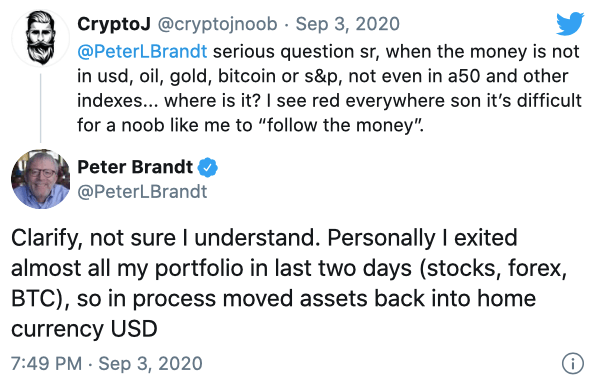Viewport: 595px width, 388px height.
Task: Follow the blue @PeterLBrandt mention
Action: (x=142, y=52)
